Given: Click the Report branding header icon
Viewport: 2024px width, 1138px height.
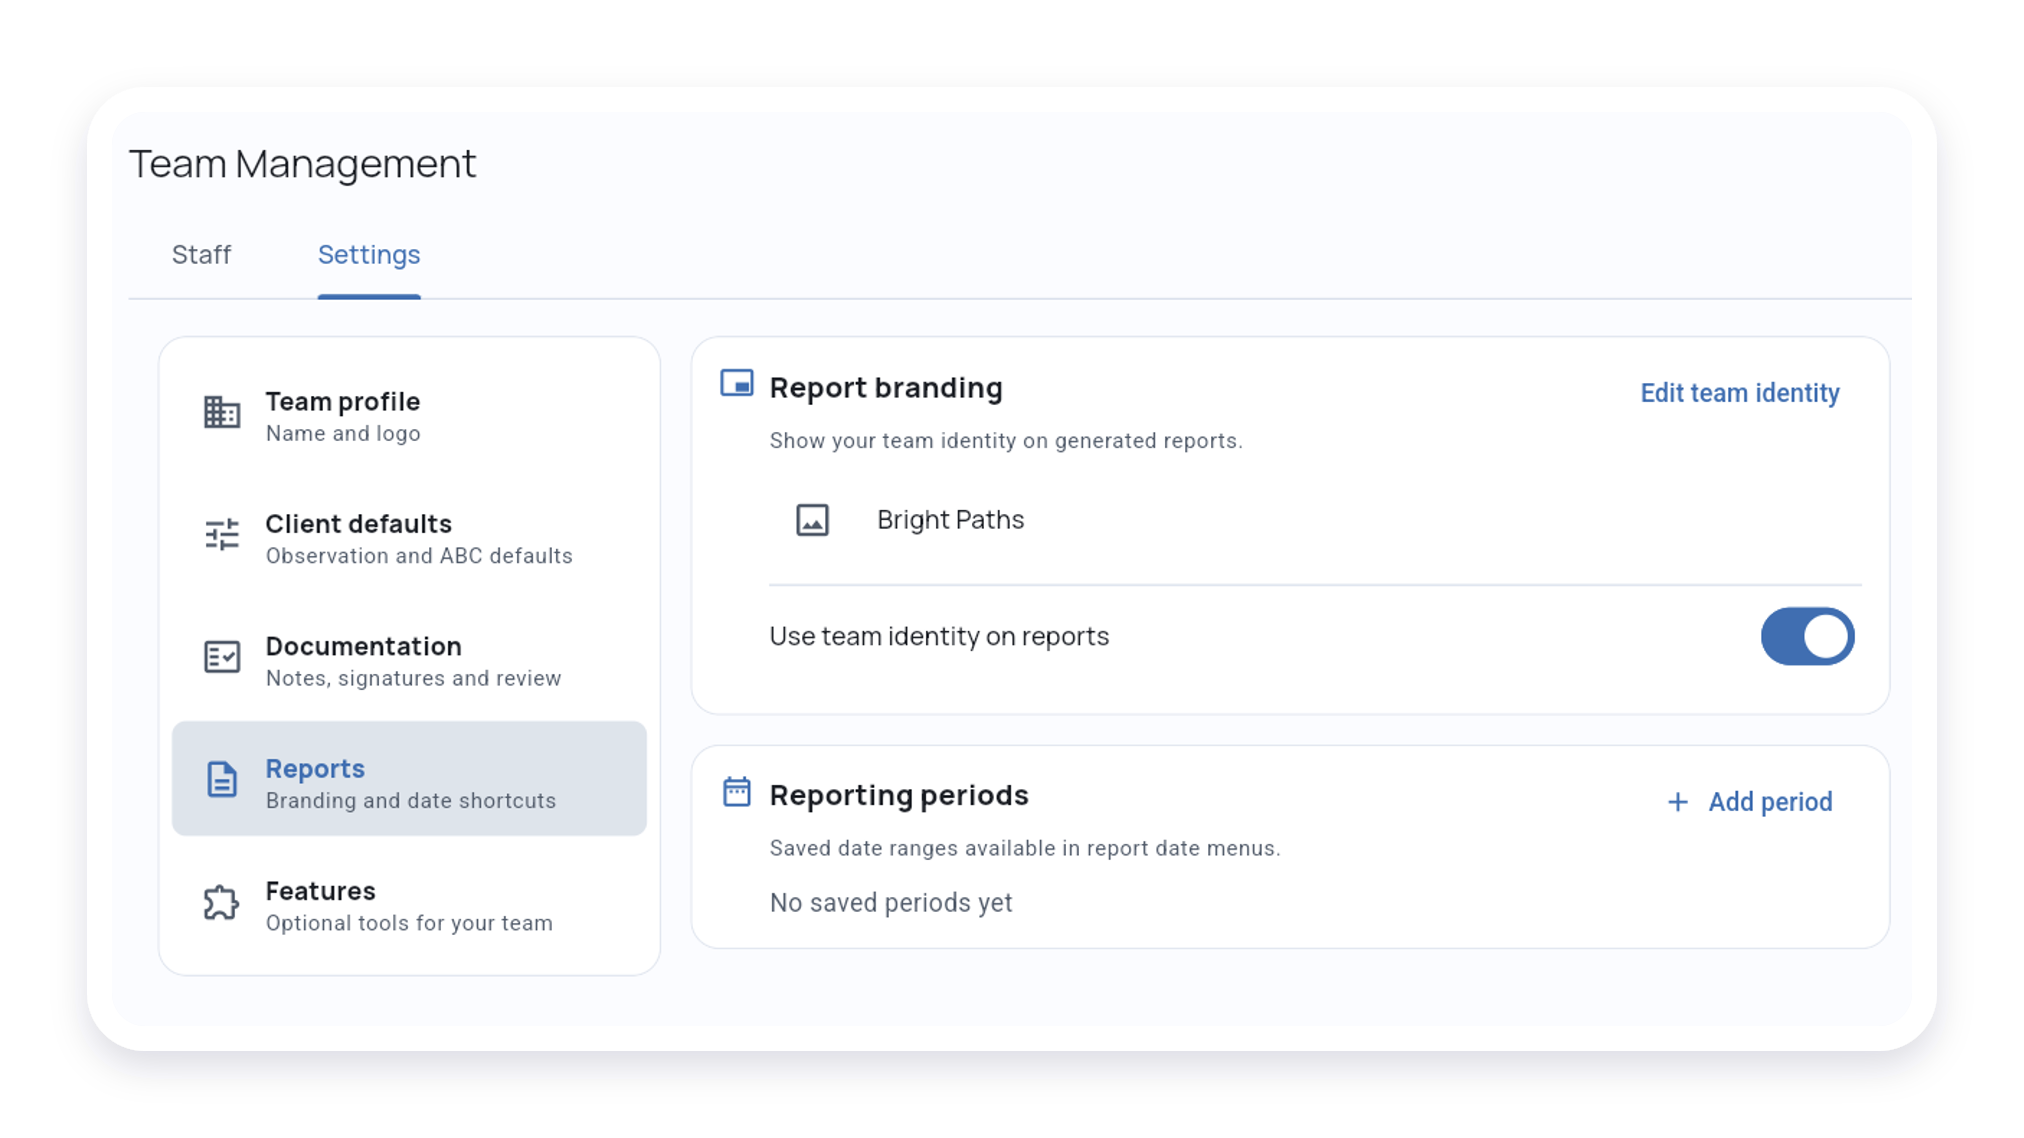Looking at the screenshot, I should pos(737,383).
